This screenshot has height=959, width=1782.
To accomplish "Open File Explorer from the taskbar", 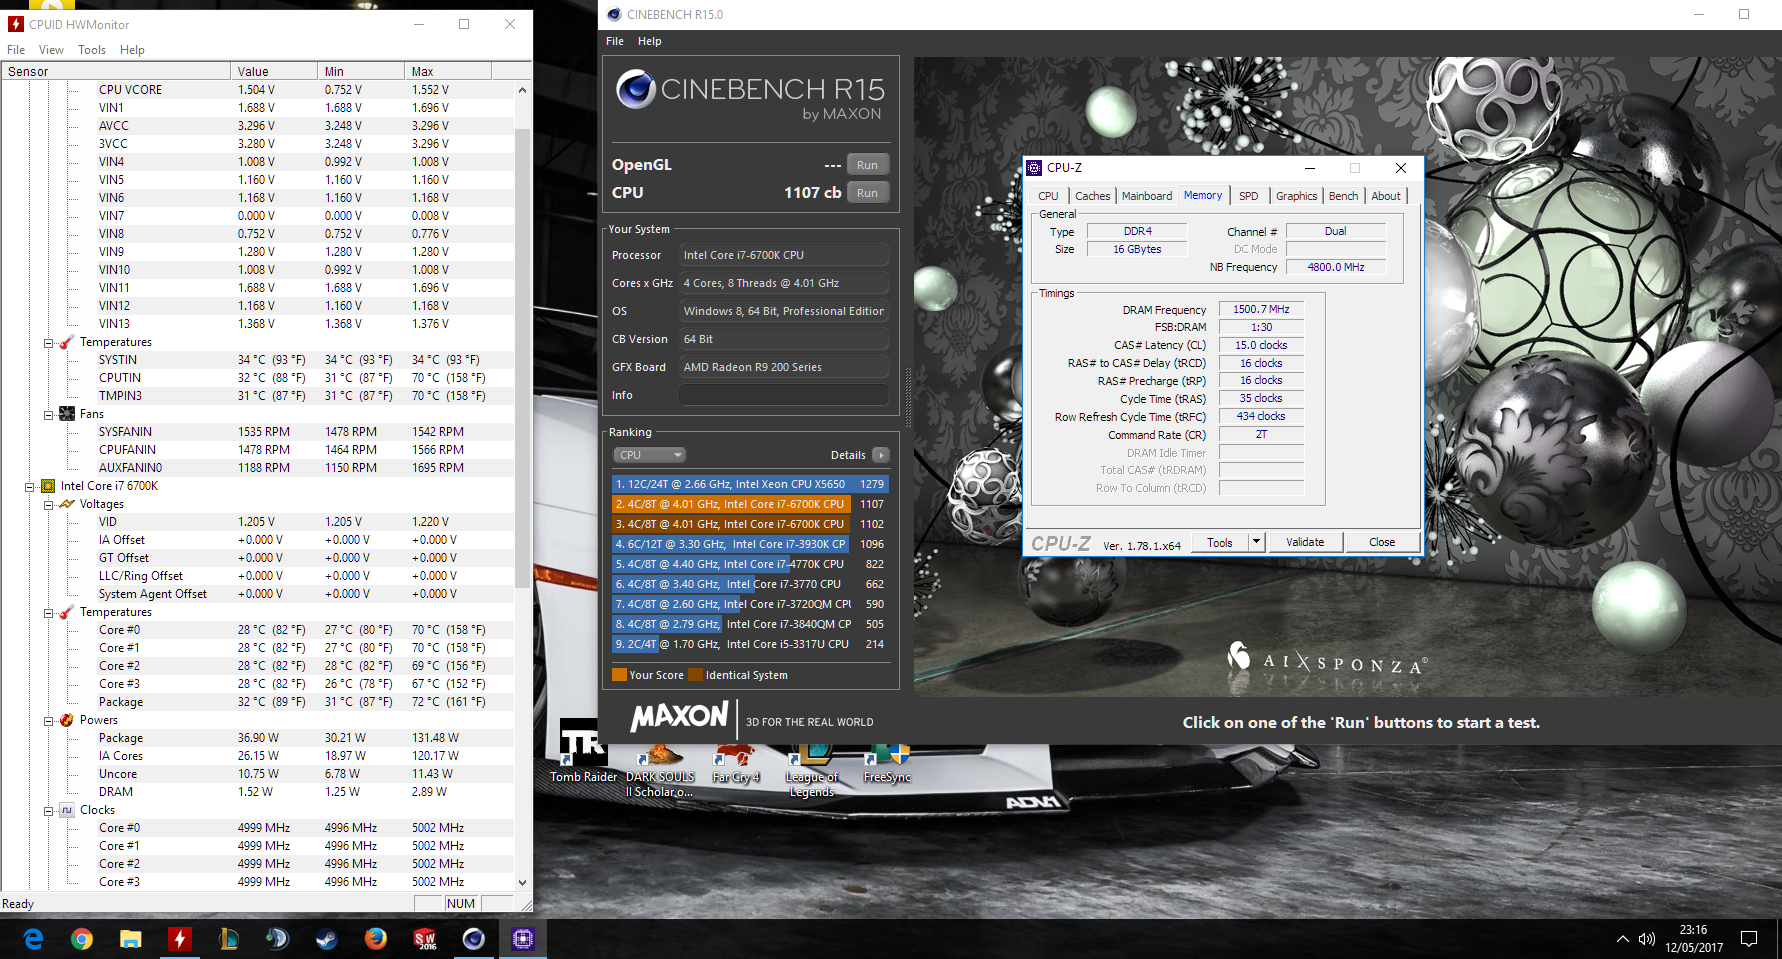I will (x=131, y=939).
